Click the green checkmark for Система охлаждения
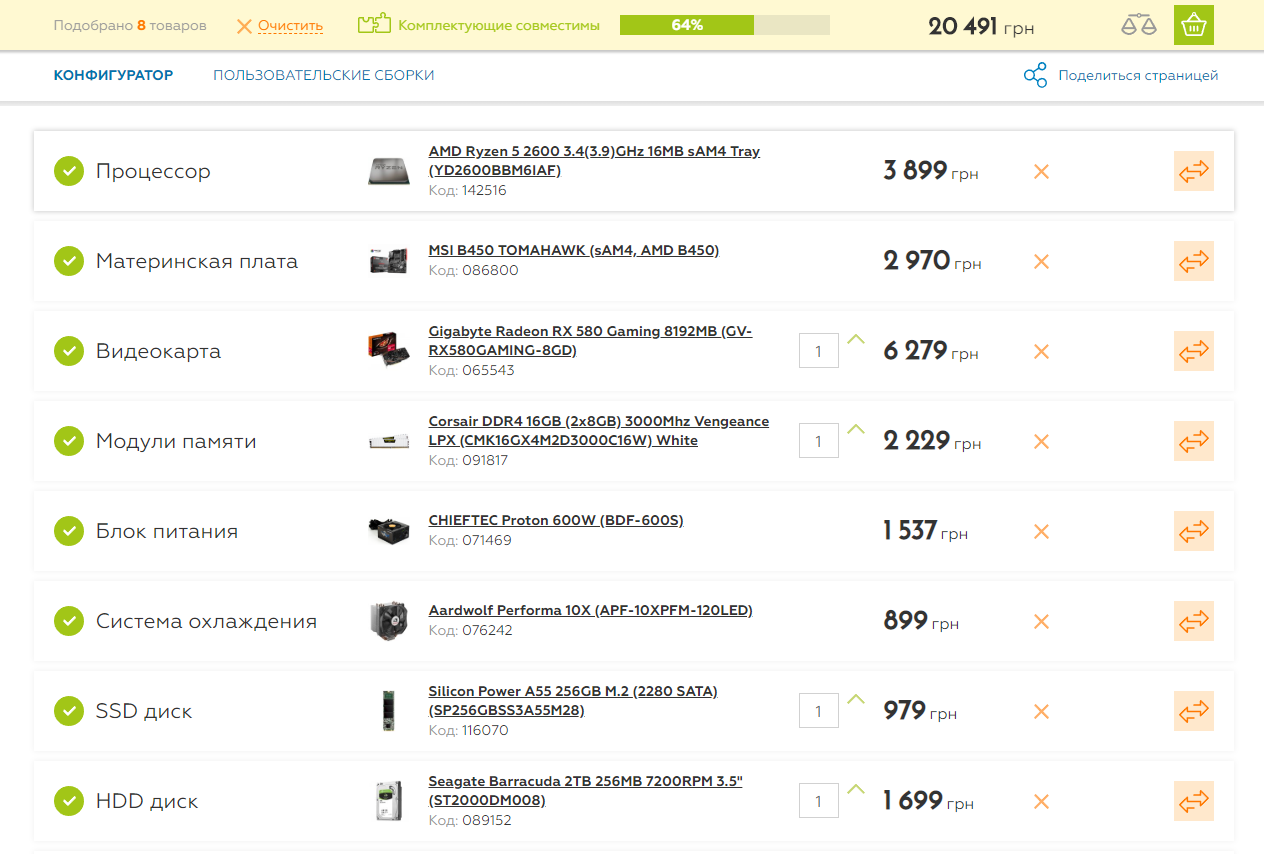The width and height of the screenshot is (1264, 854). click(69, 621)
